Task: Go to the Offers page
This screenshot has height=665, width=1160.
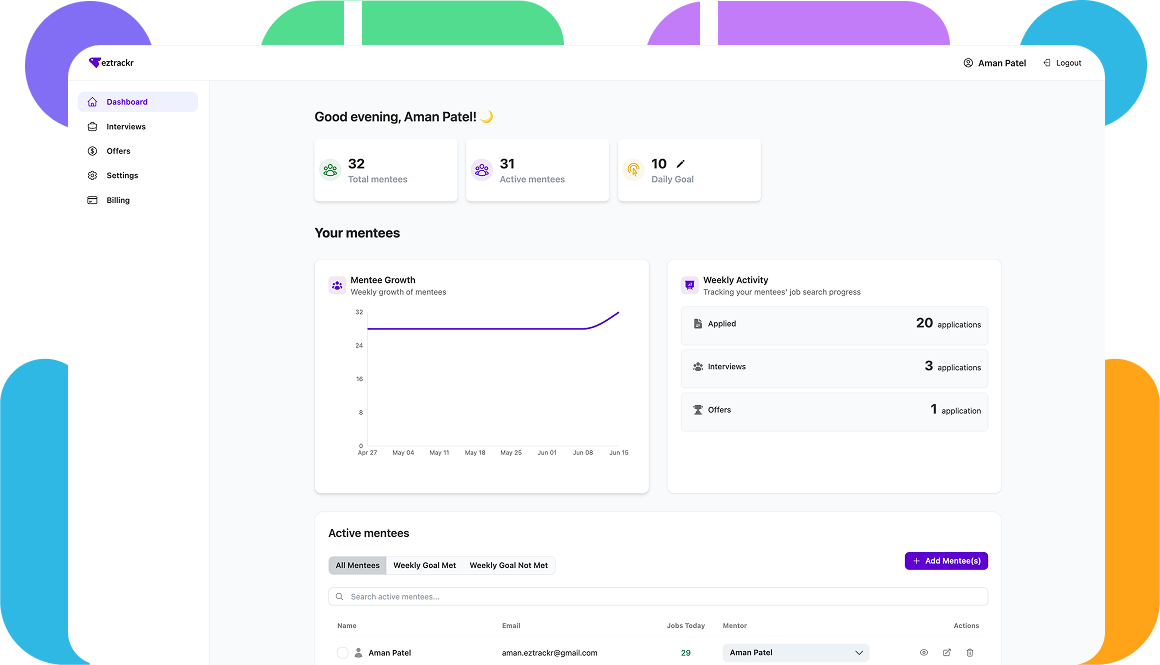Action: tap(138, 151)
